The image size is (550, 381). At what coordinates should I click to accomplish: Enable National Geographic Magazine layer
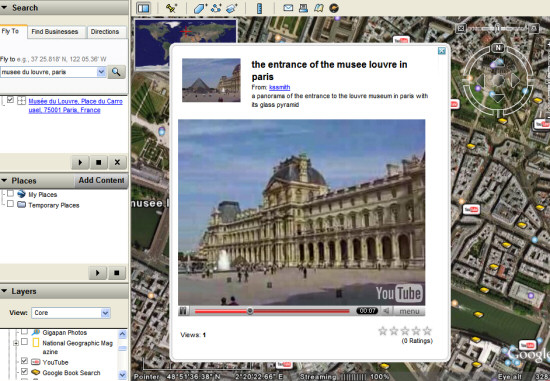24,342
